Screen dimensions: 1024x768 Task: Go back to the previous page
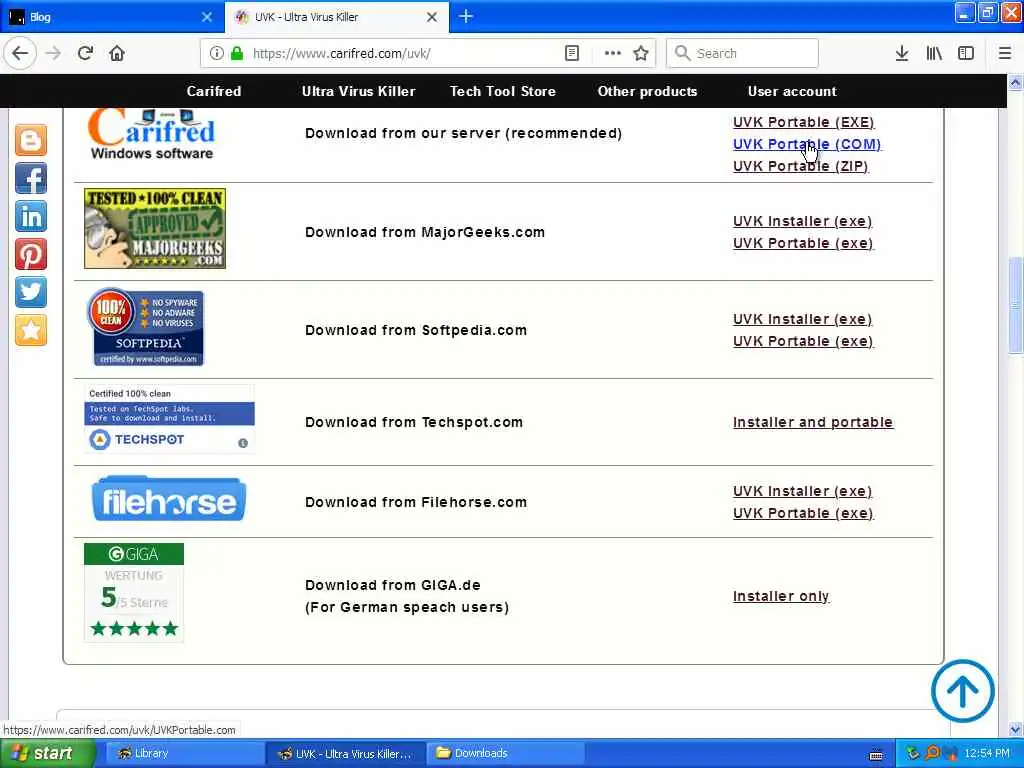(20, 54)
